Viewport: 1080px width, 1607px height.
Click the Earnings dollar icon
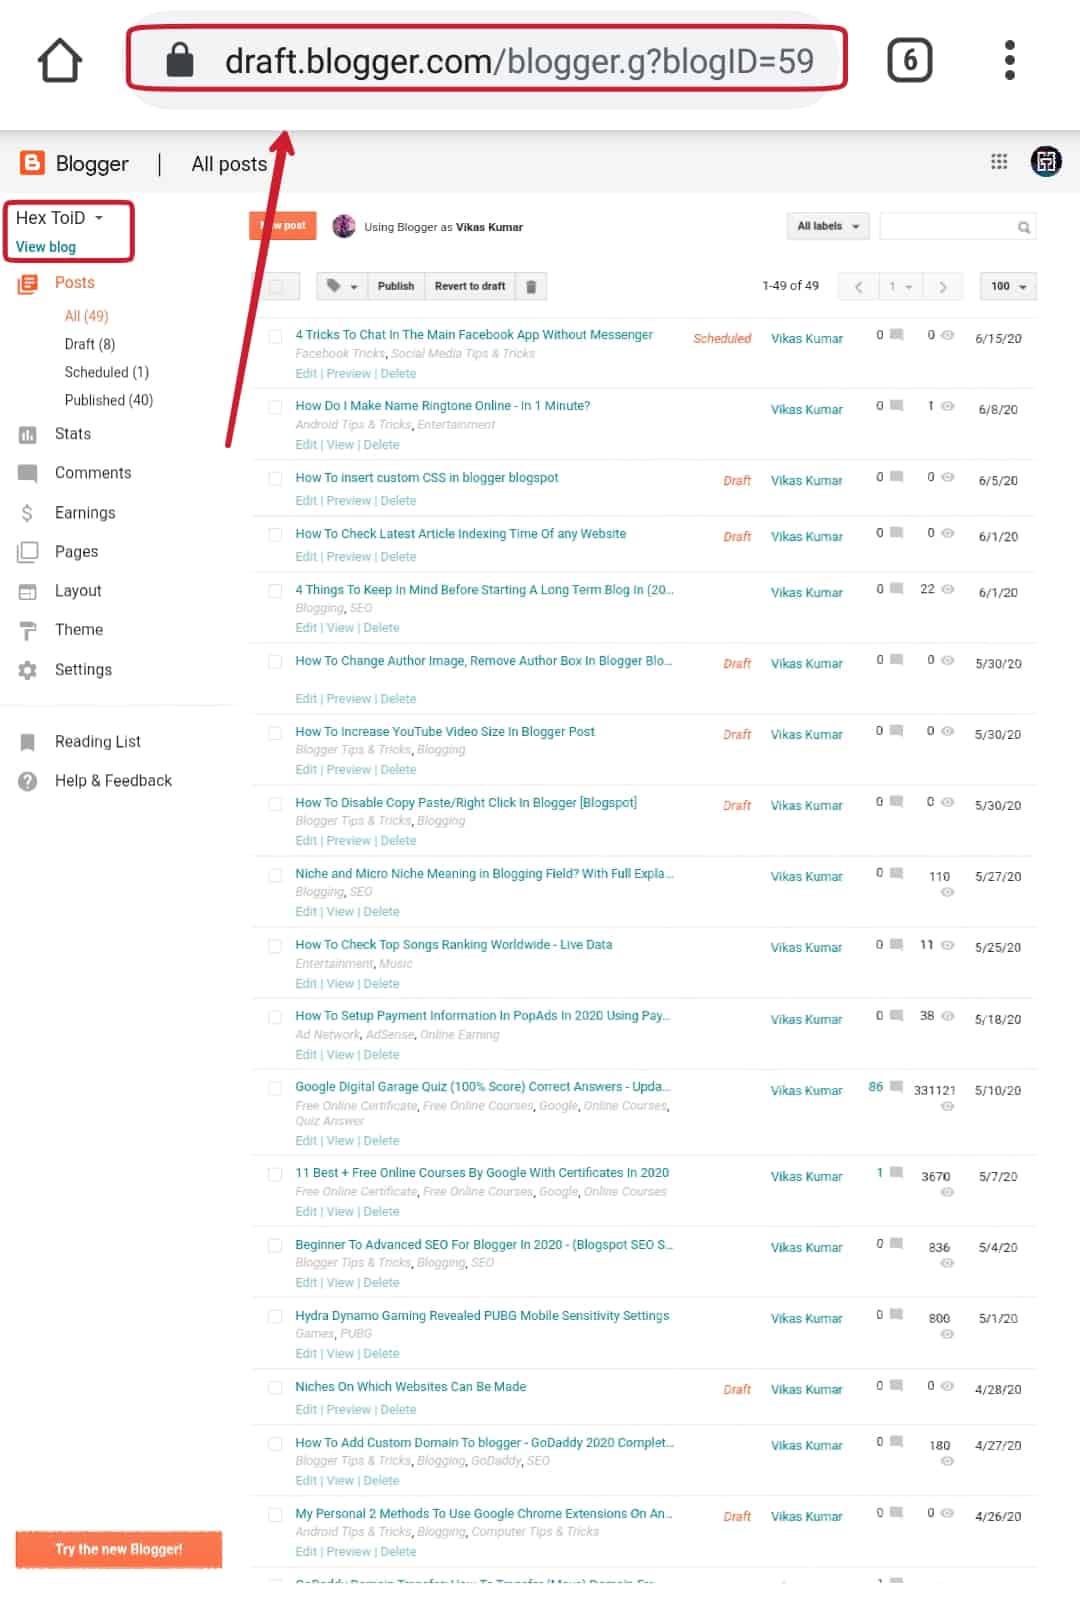click(28, 513)
